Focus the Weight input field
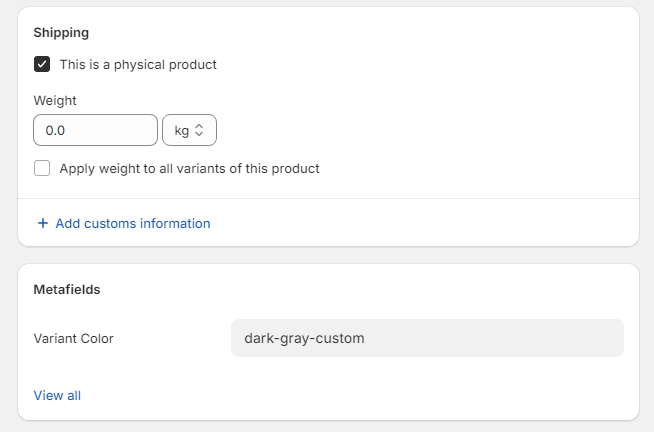The height and width of the screenshot is (432, 654). pos(95,130)
